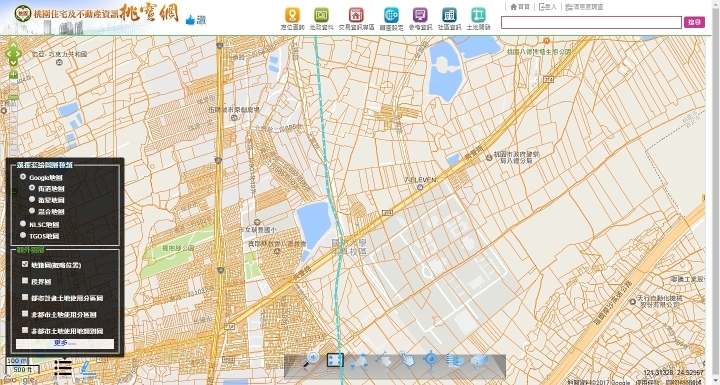Image resolution: width=720 pixels, height=385 pixels.
Task: Enable the 段界圖 checkbox
Action: pos(25,281)
